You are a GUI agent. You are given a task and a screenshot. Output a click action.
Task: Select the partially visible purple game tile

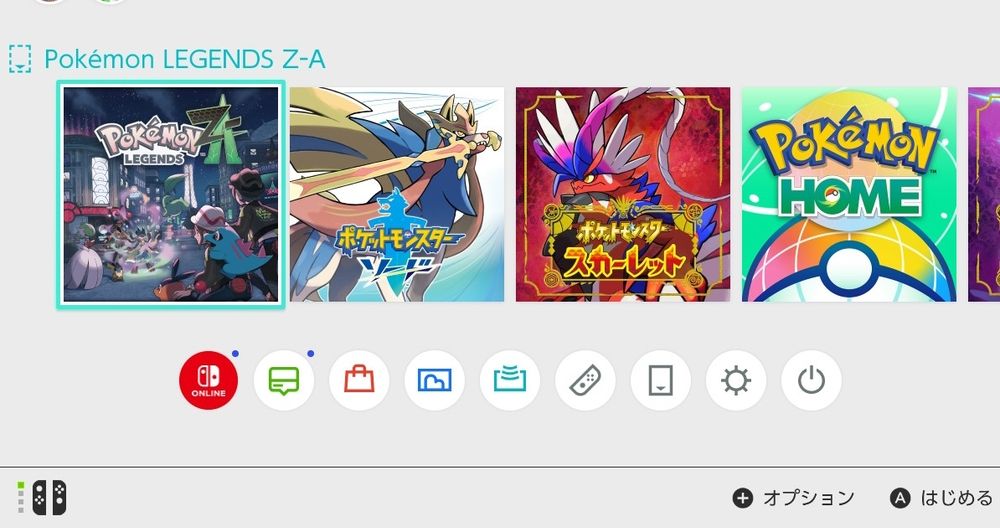pyautogui.click(x=984, y=194)
